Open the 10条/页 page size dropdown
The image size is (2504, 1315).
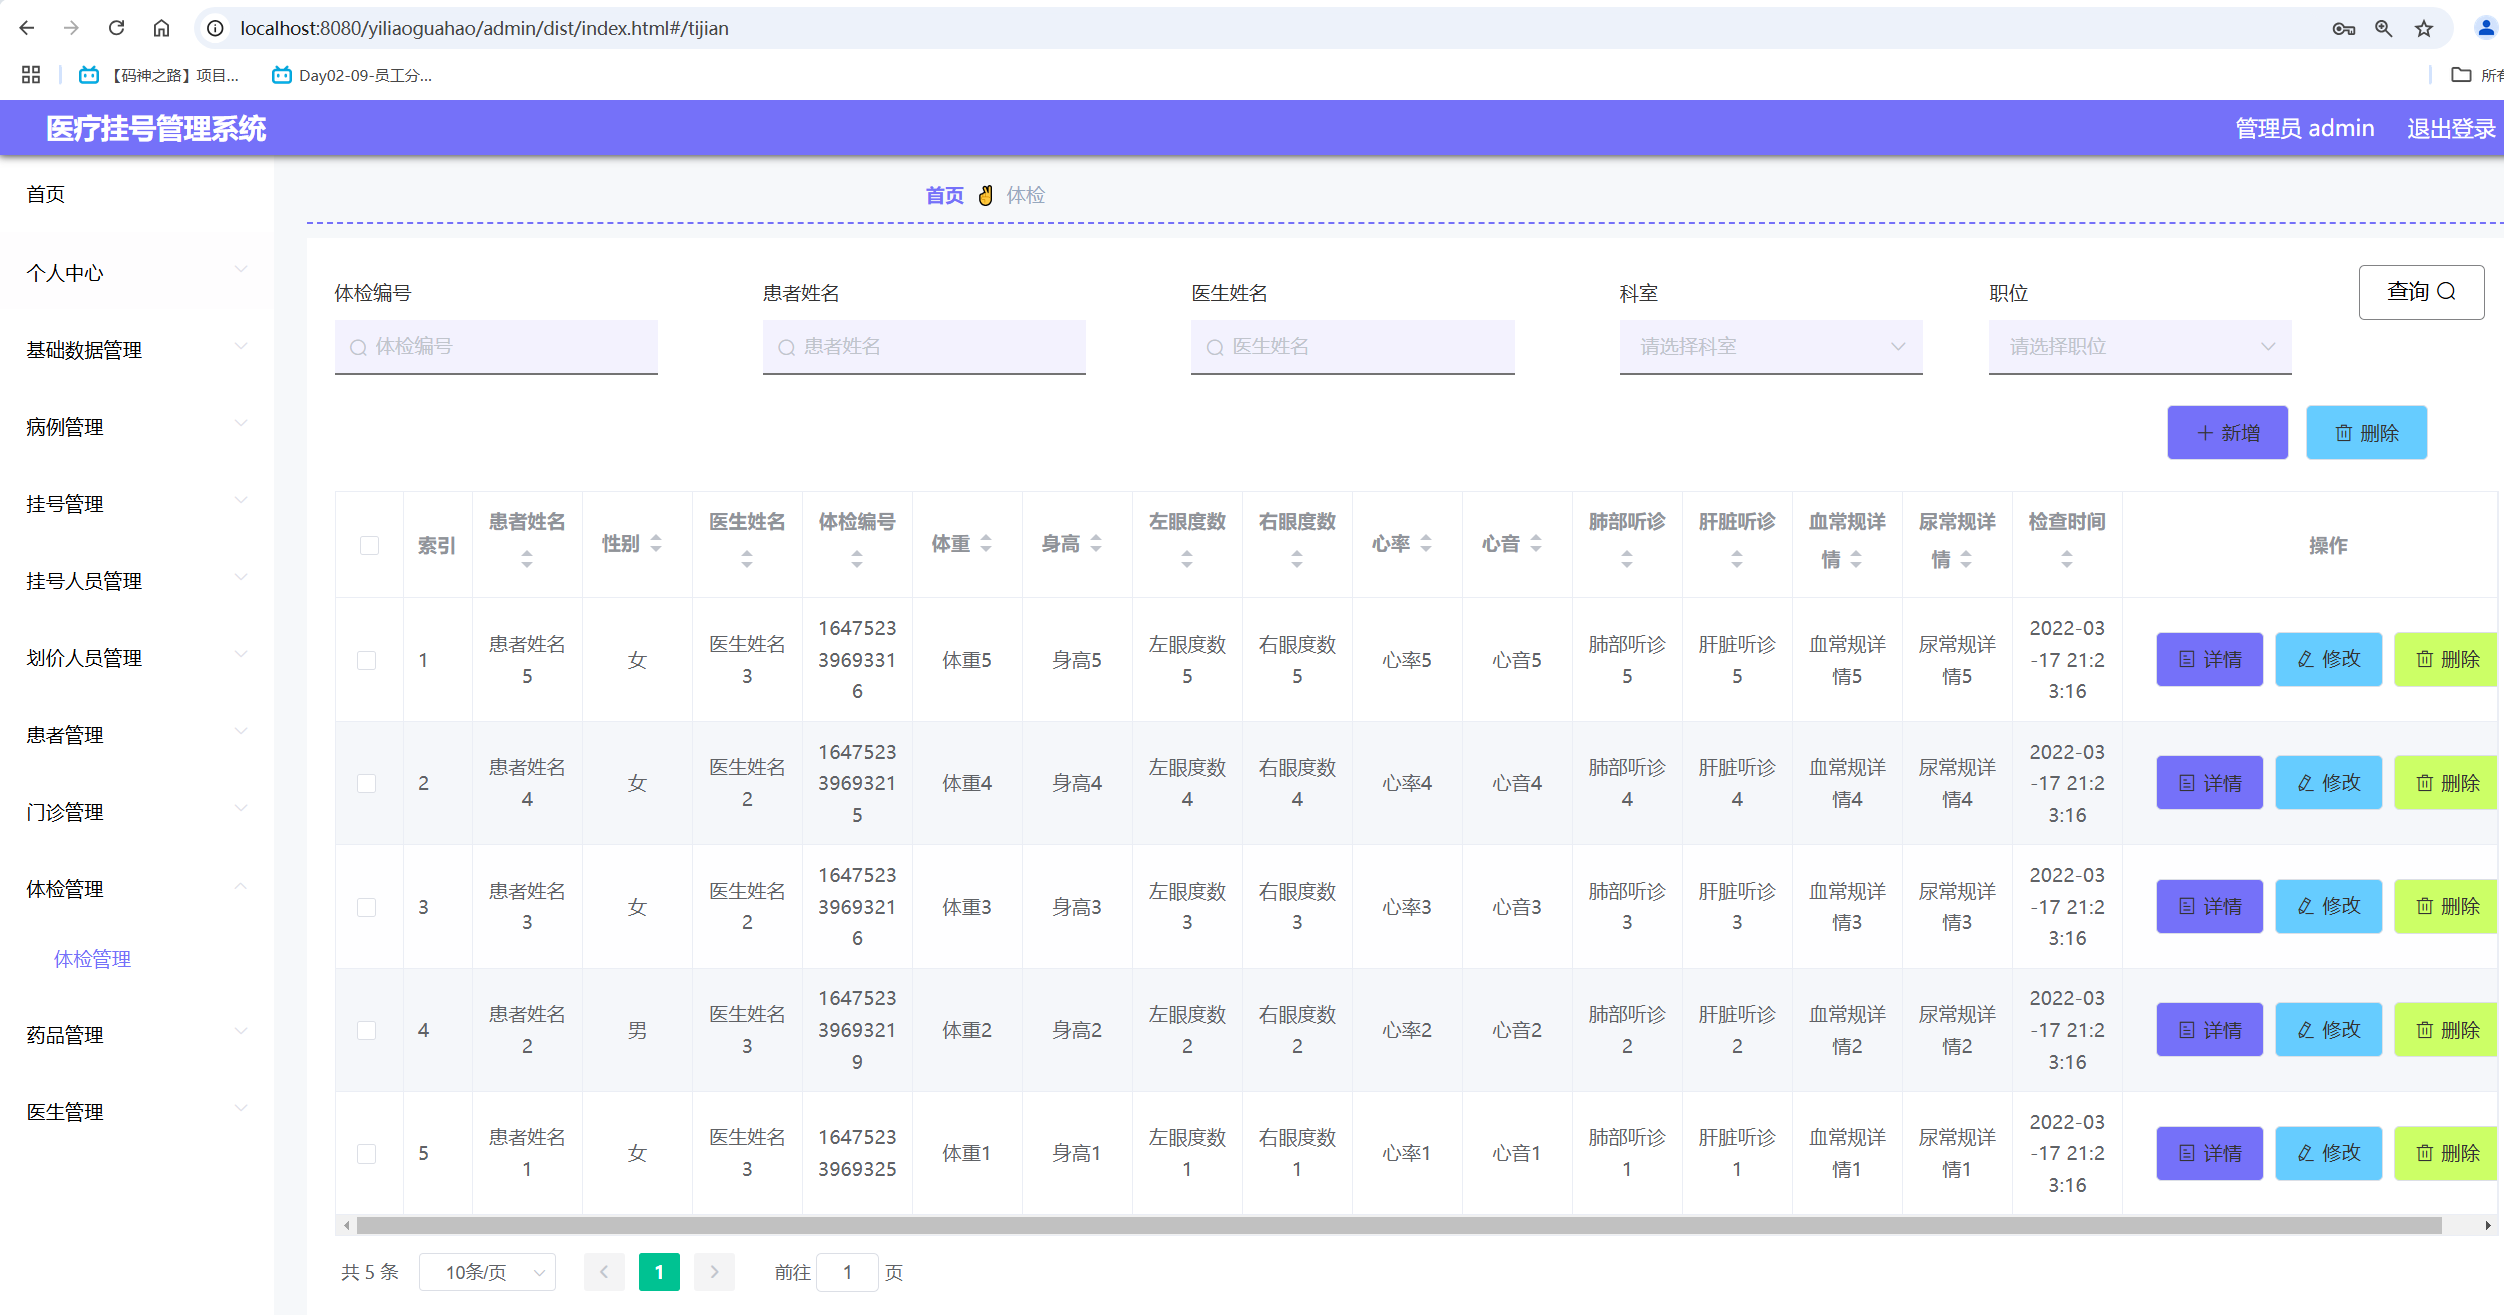coord(487,1272)
